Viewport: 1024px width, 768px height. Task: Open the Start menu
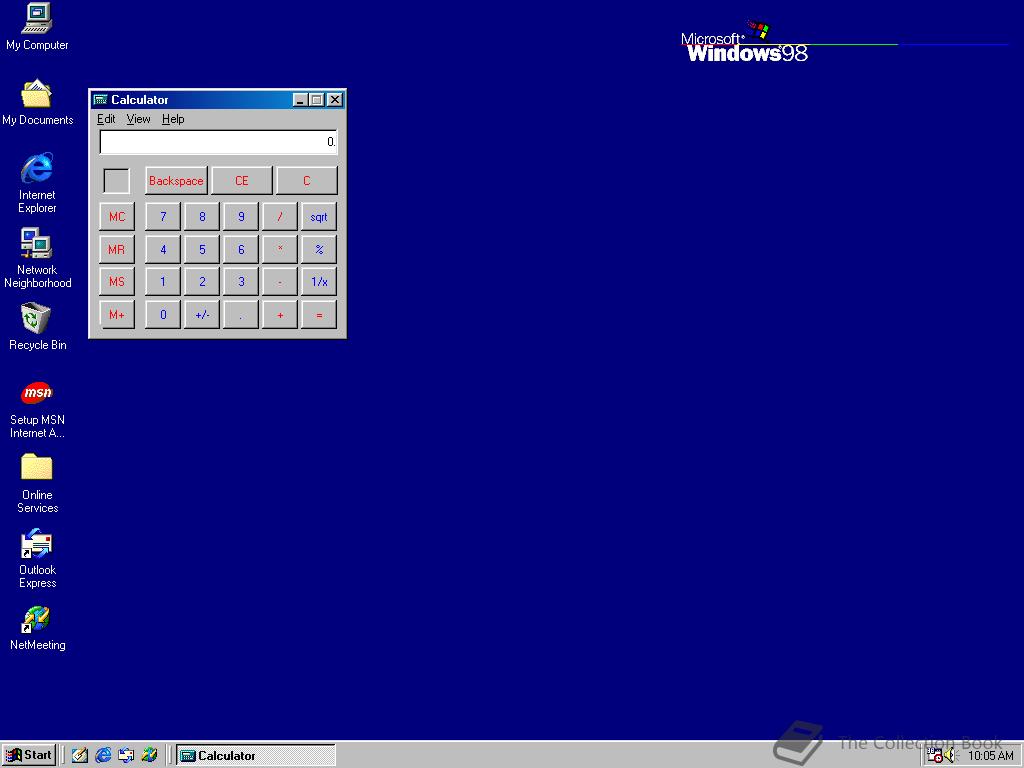pyautogui.click(x=29, y=756)
